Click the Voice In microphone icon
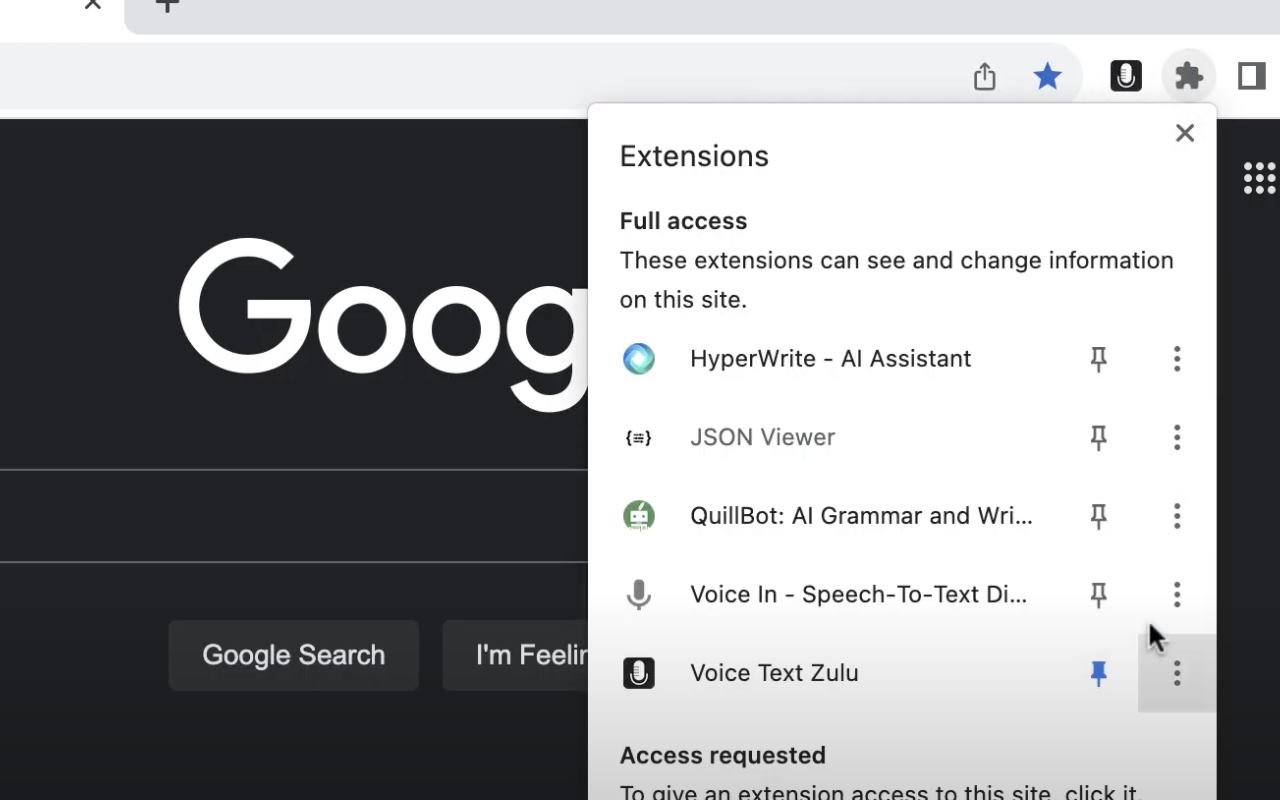 click(639, 594)
